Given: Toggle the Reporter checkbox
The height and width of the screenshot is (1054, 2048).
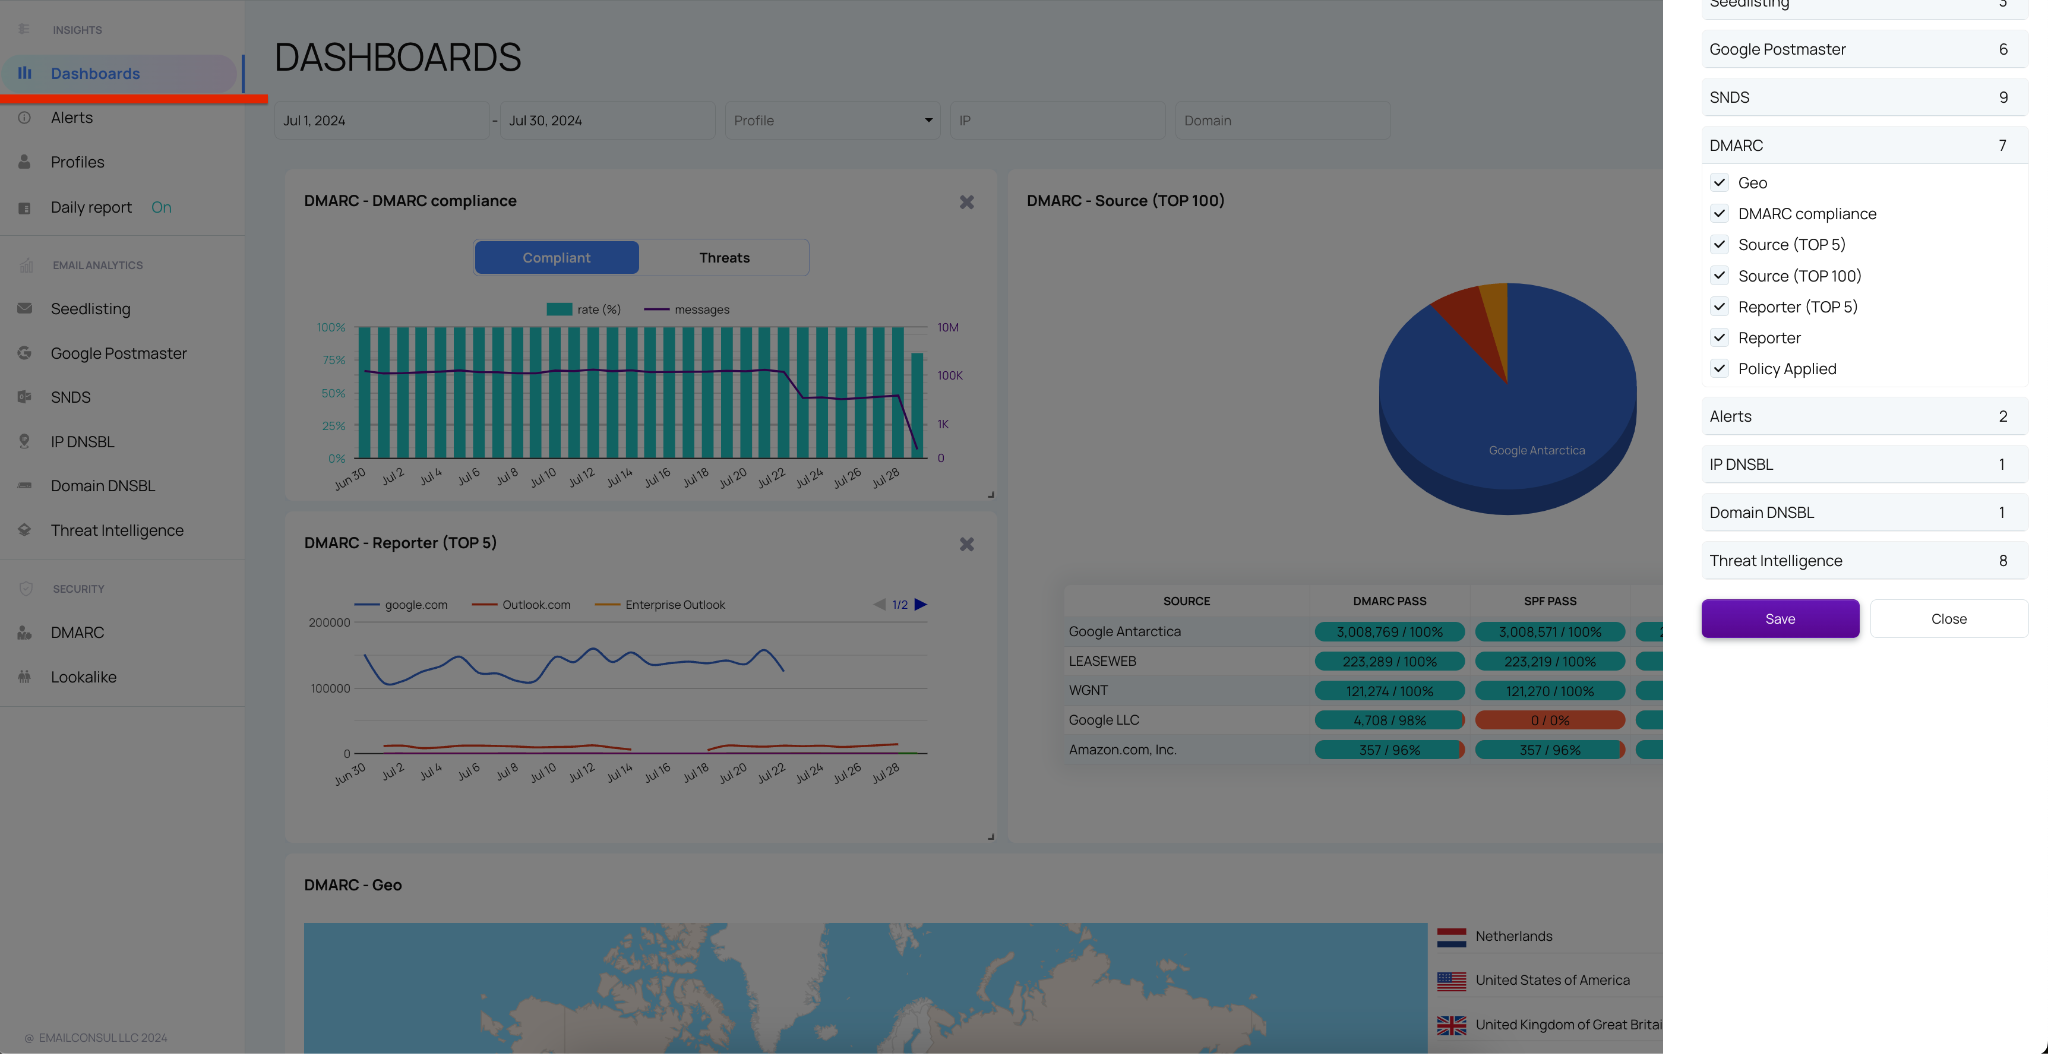Looking at the screenshot, I should click(1719, 337).
